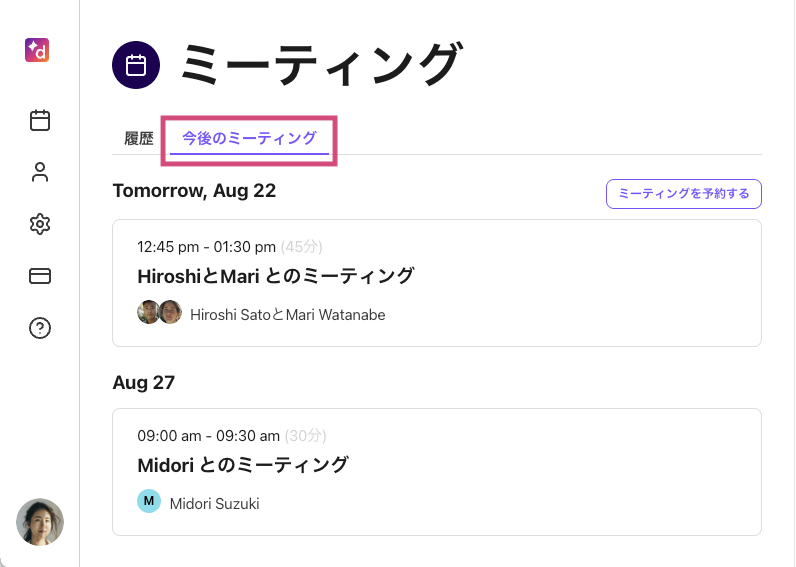The height and width of the screenshot is (567, 796).
Task: Open the calendar icon in sidebar
Action: point(40,121)
